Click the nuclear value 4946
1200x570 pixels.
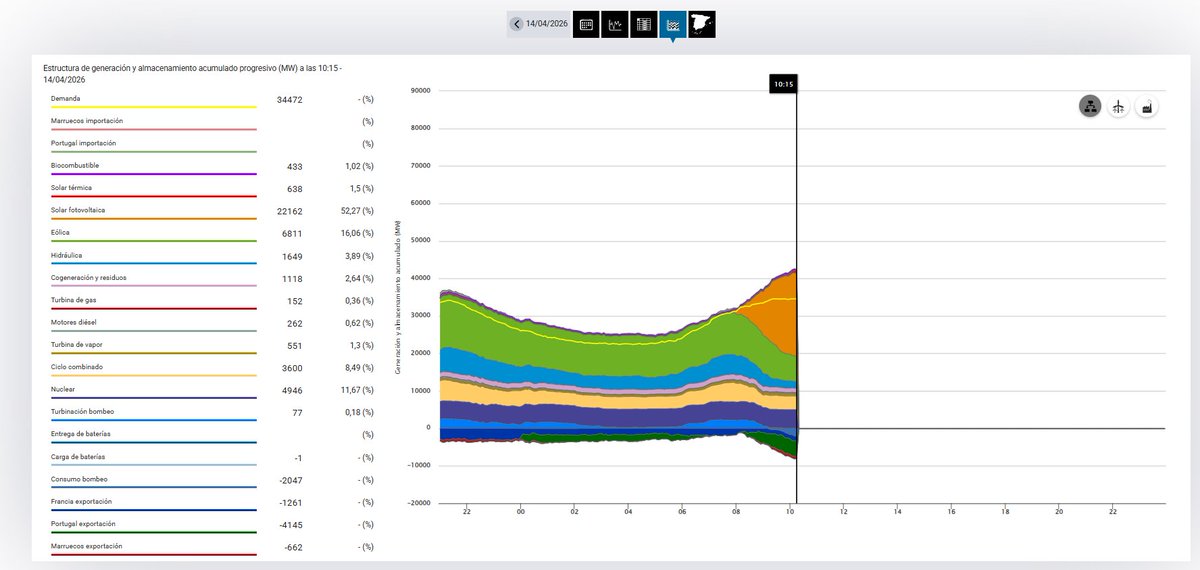pyautogui.click(x=292, y=390)
